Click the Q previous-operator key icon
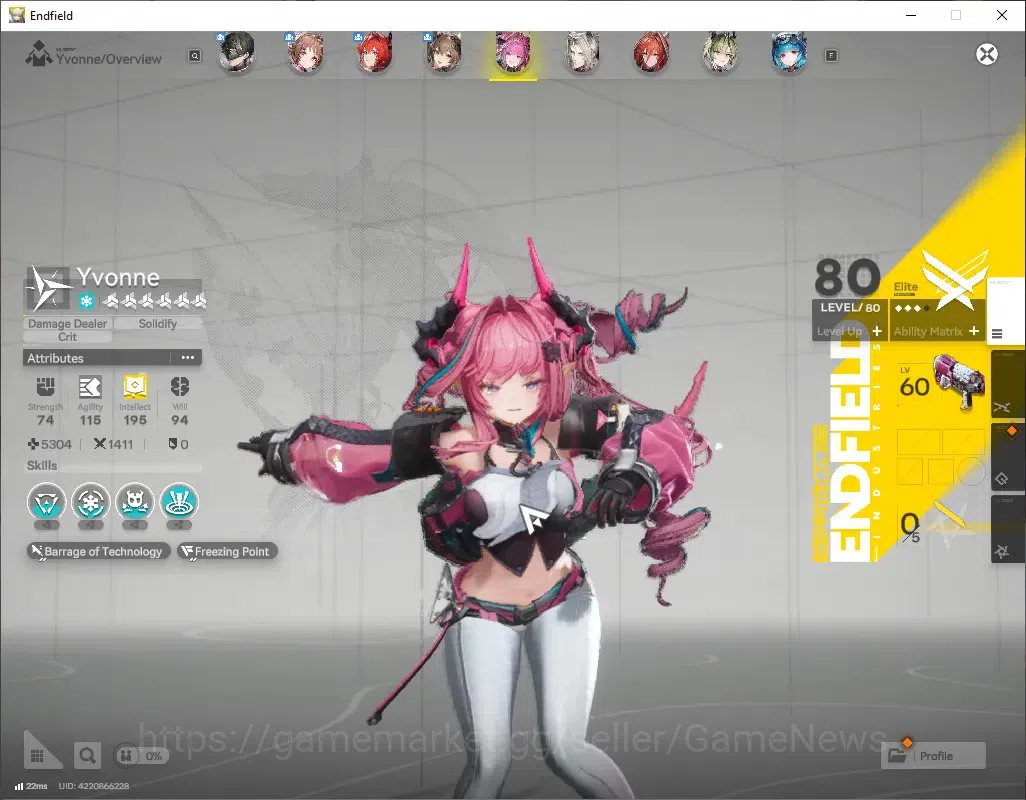This screenshot has width=1026, height=800. pos(195,56)
